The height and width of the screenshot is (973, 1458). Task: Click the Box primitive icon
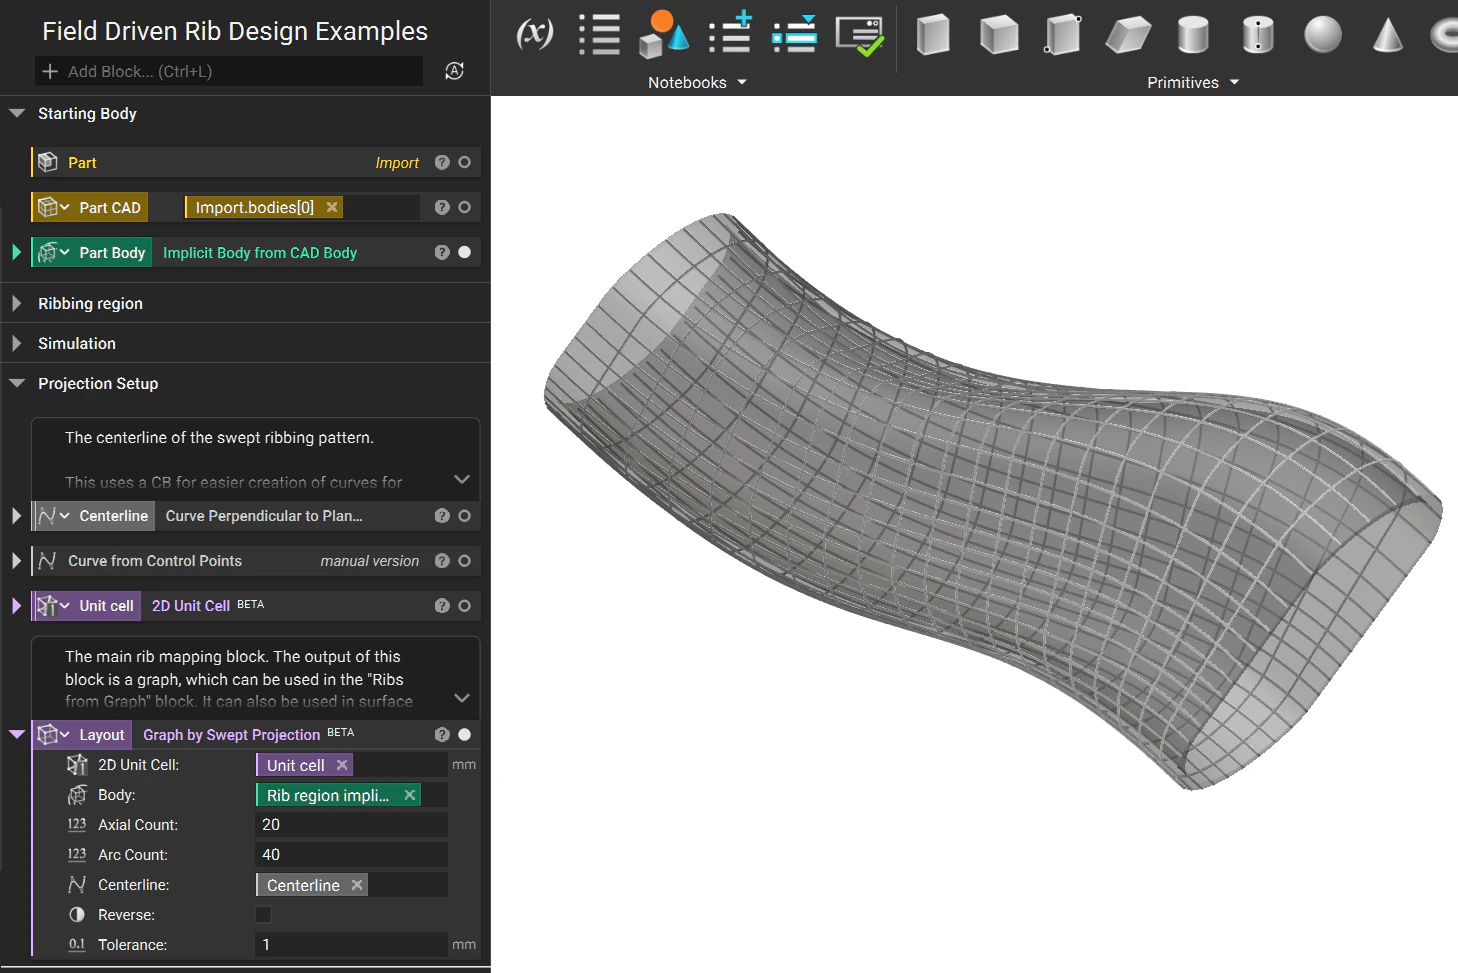[933, 35]
